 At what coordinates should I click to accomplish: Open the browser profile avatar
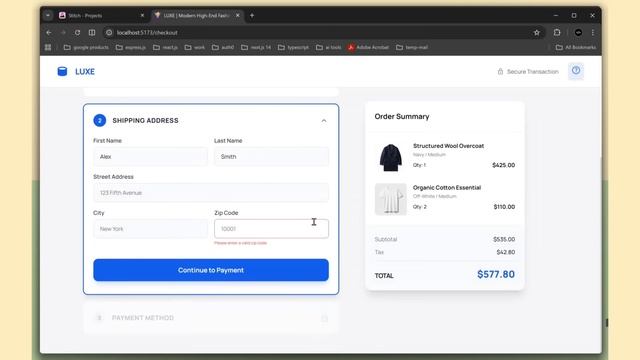(578, 33)
